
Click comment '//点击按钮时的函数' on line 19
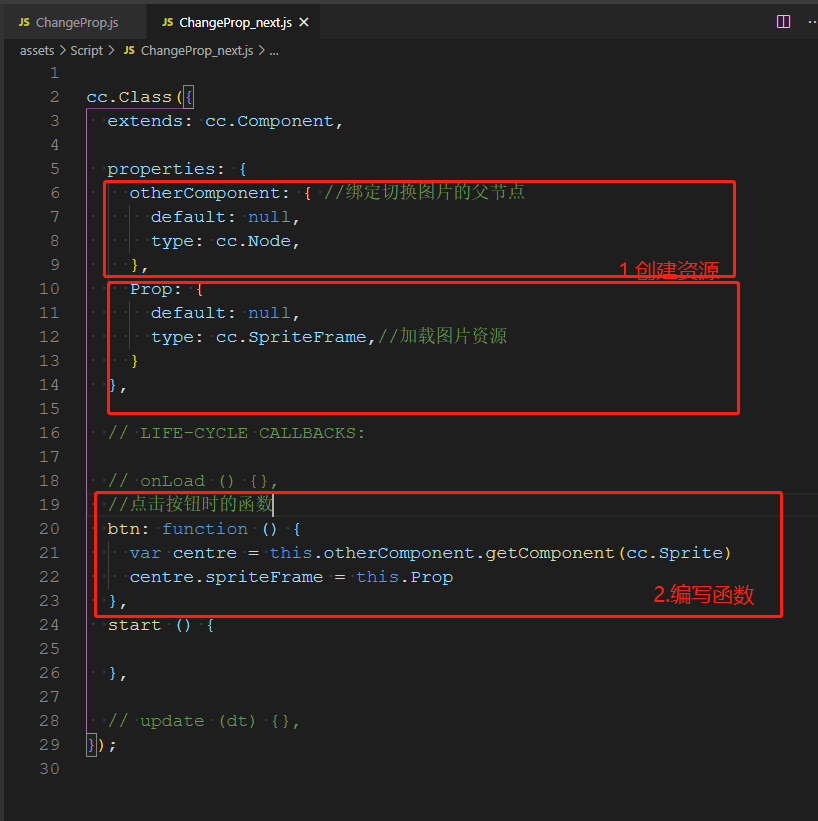190,504
